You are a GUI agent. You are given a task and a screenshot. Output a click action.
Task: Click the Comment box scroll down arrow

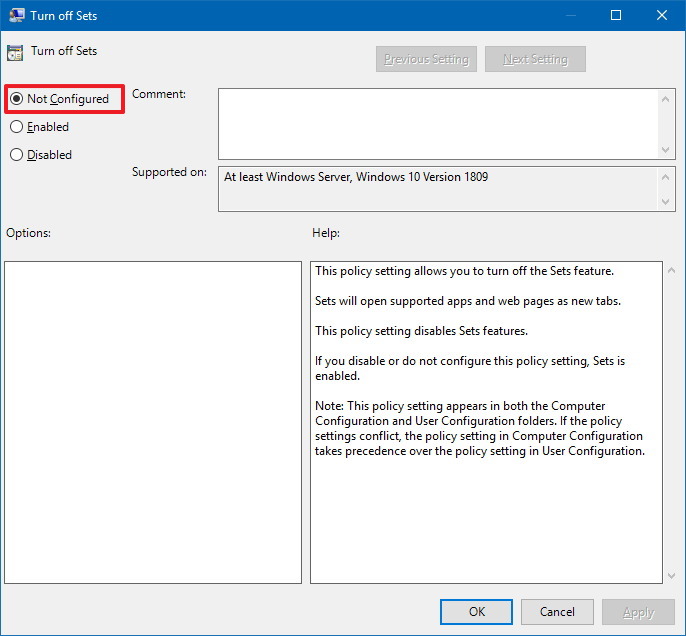pyautogui.click(x=665, y=150)
